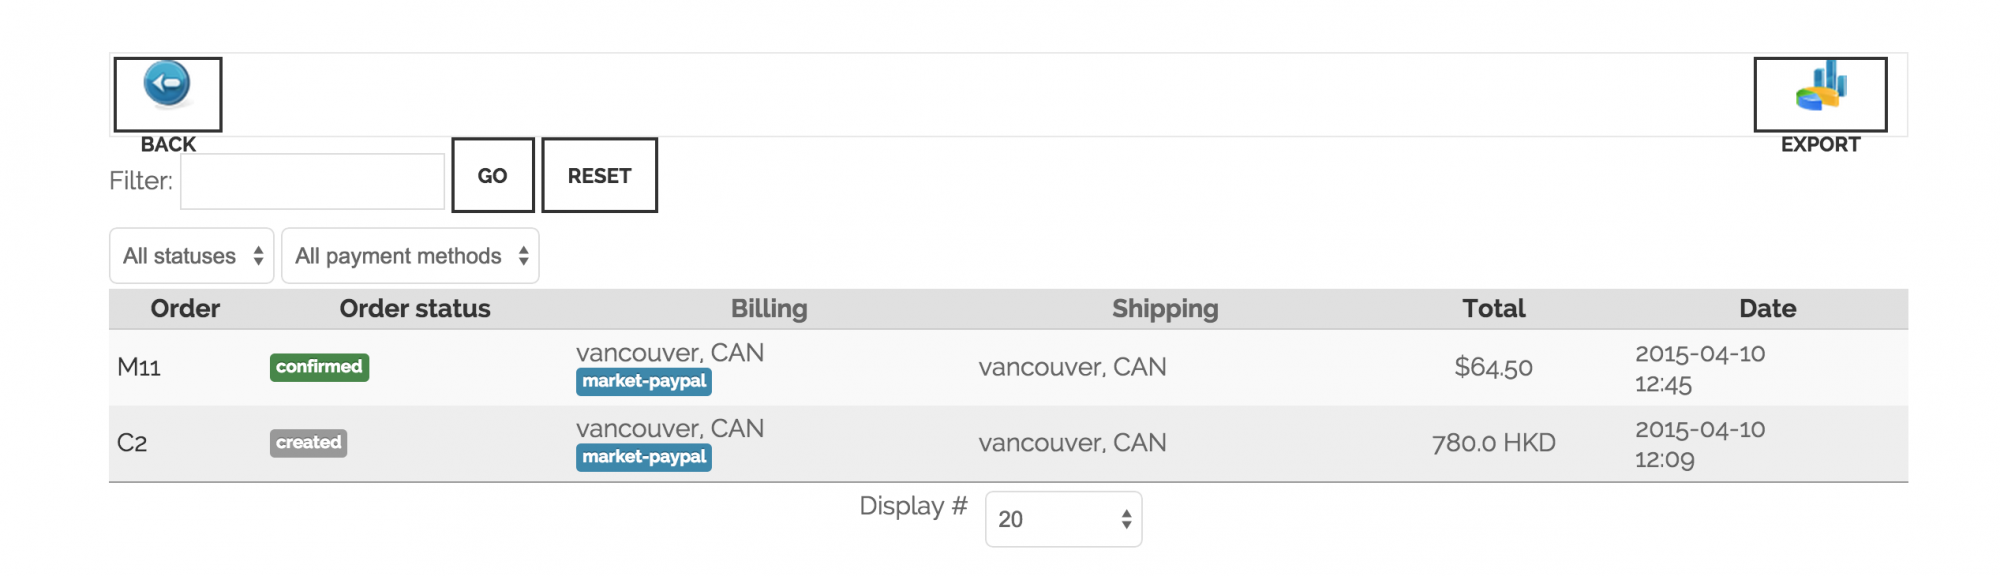Sort by the Order status column header
The image size is (2000, 576).
[415, 308]
